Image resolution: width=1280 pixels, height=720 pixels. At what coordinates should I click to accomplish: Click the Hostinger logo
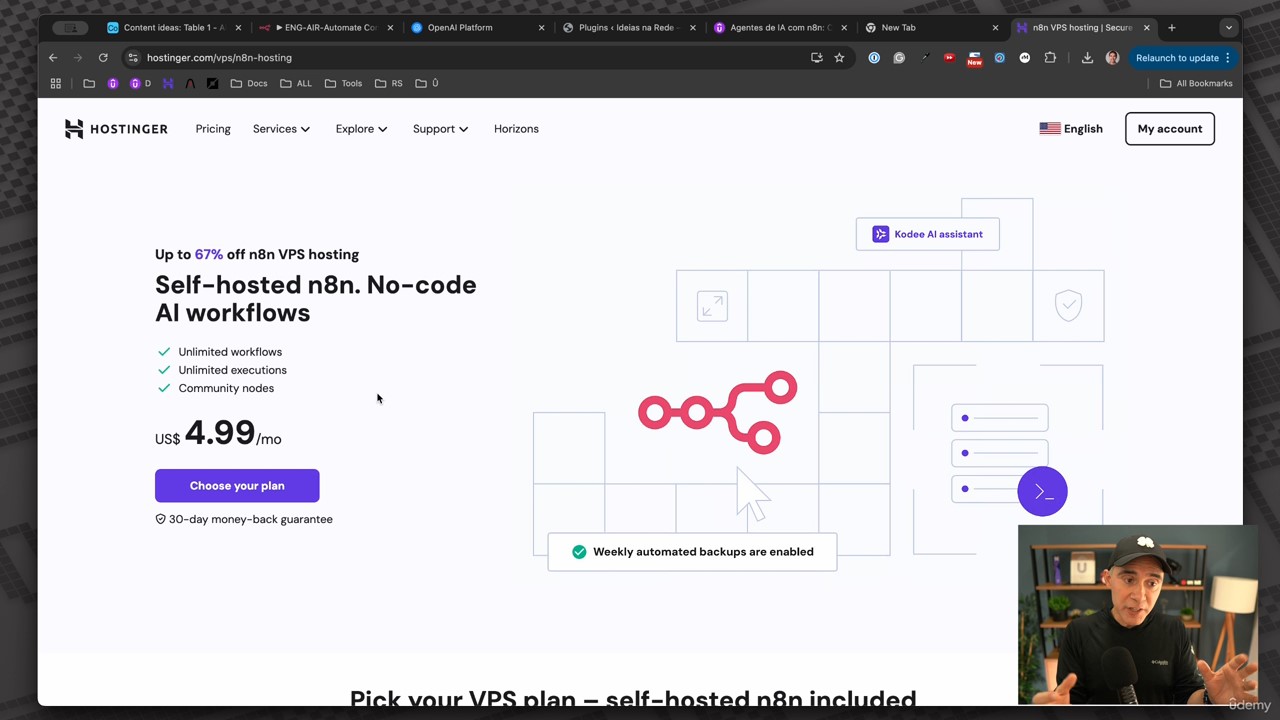pyautogui.click(x=116, y=129)
